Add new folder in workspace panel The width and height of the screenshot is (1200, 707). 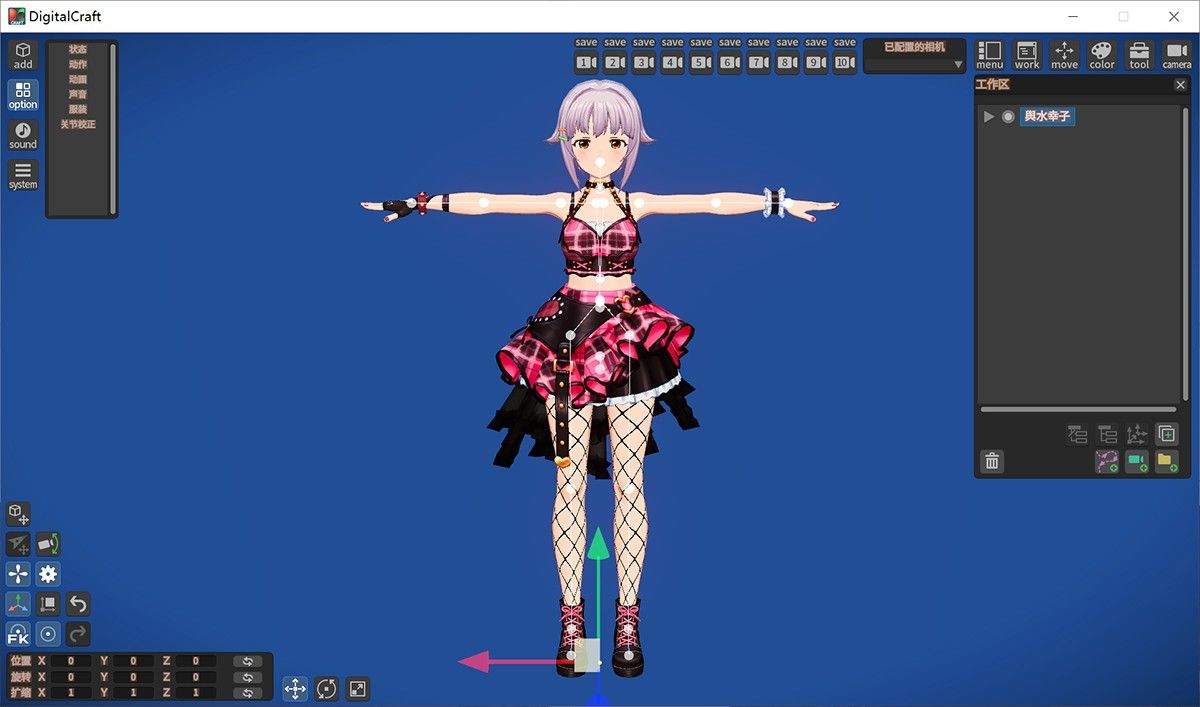point(1166,461)
